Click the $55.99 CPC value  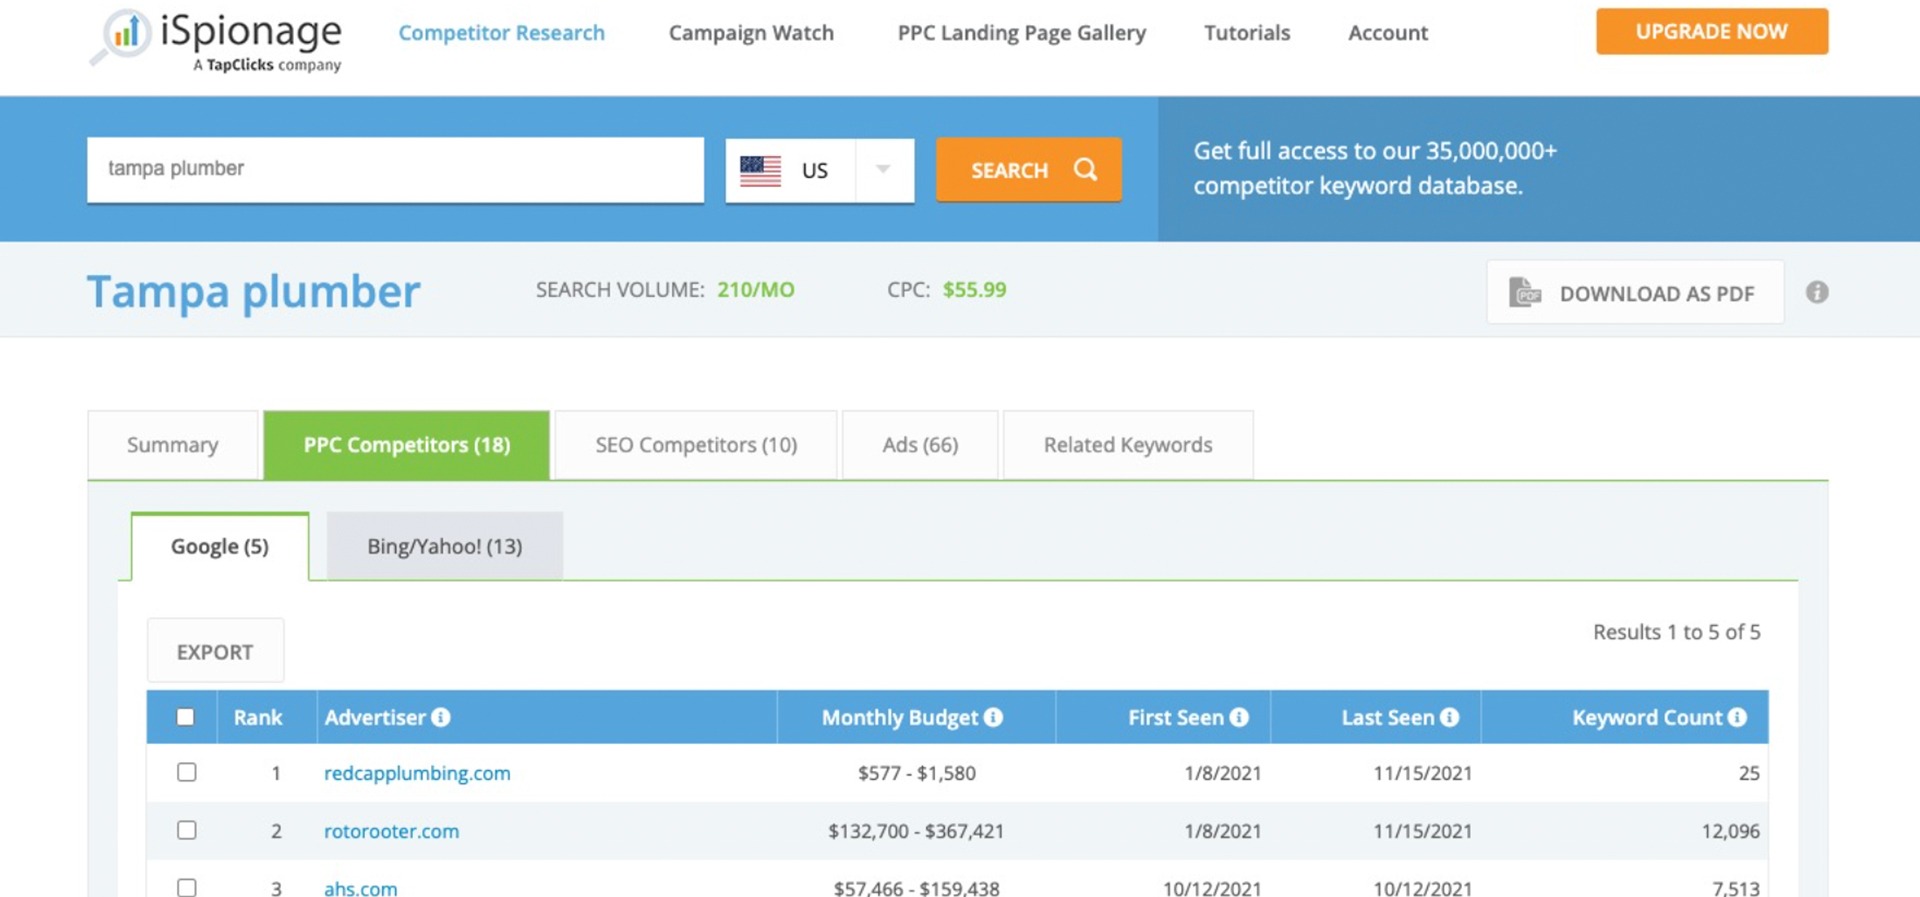[x=974, y=290]
